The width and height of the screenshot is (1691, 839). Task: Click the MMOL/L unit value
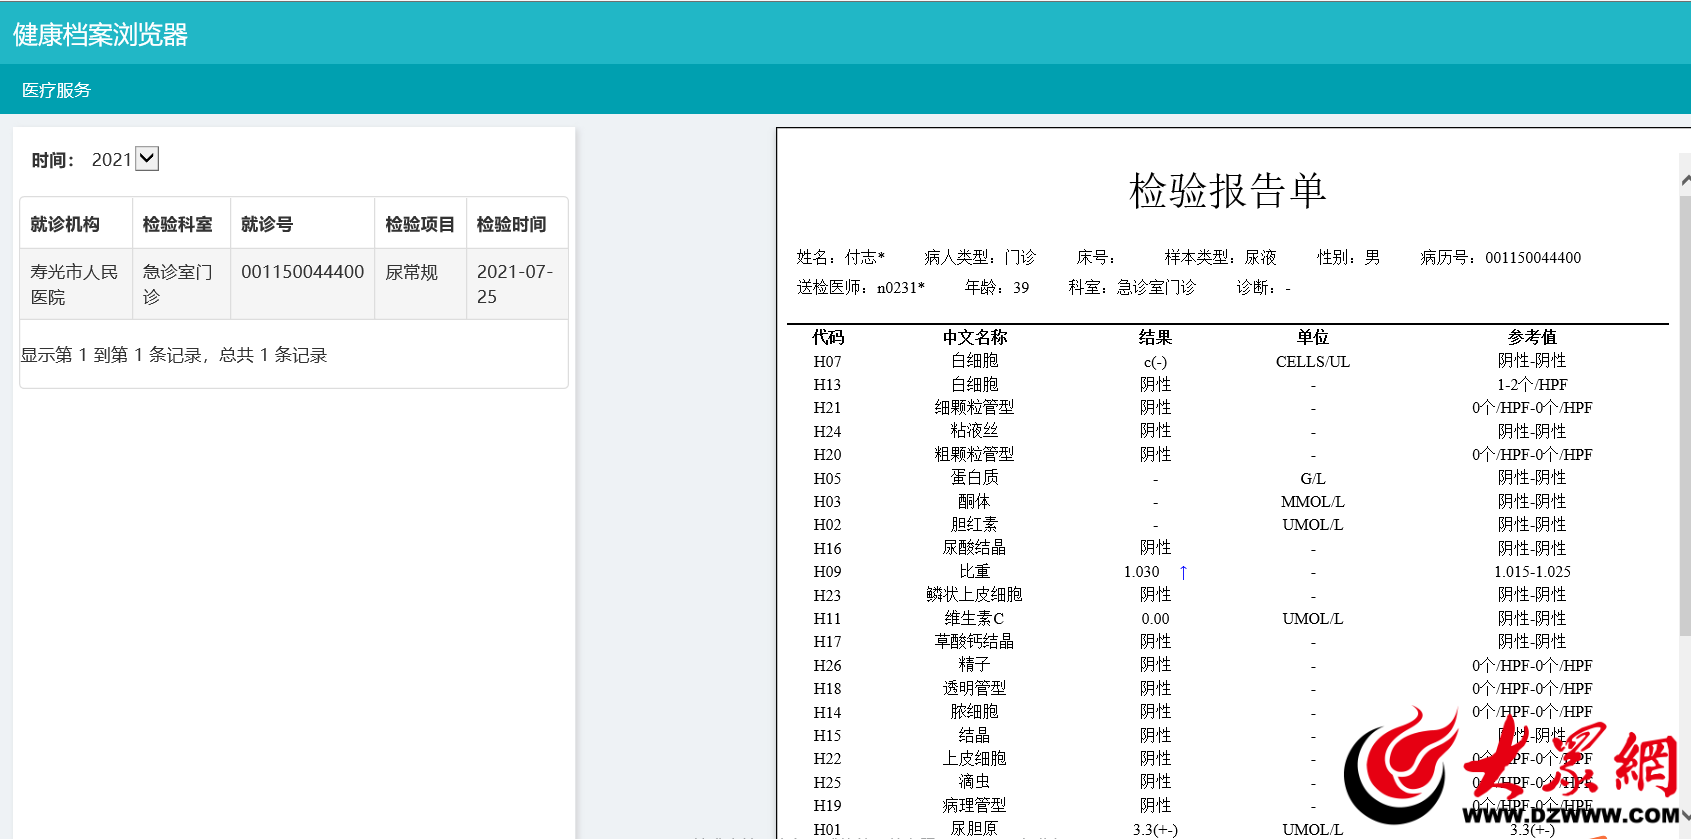pos(1313,502)
